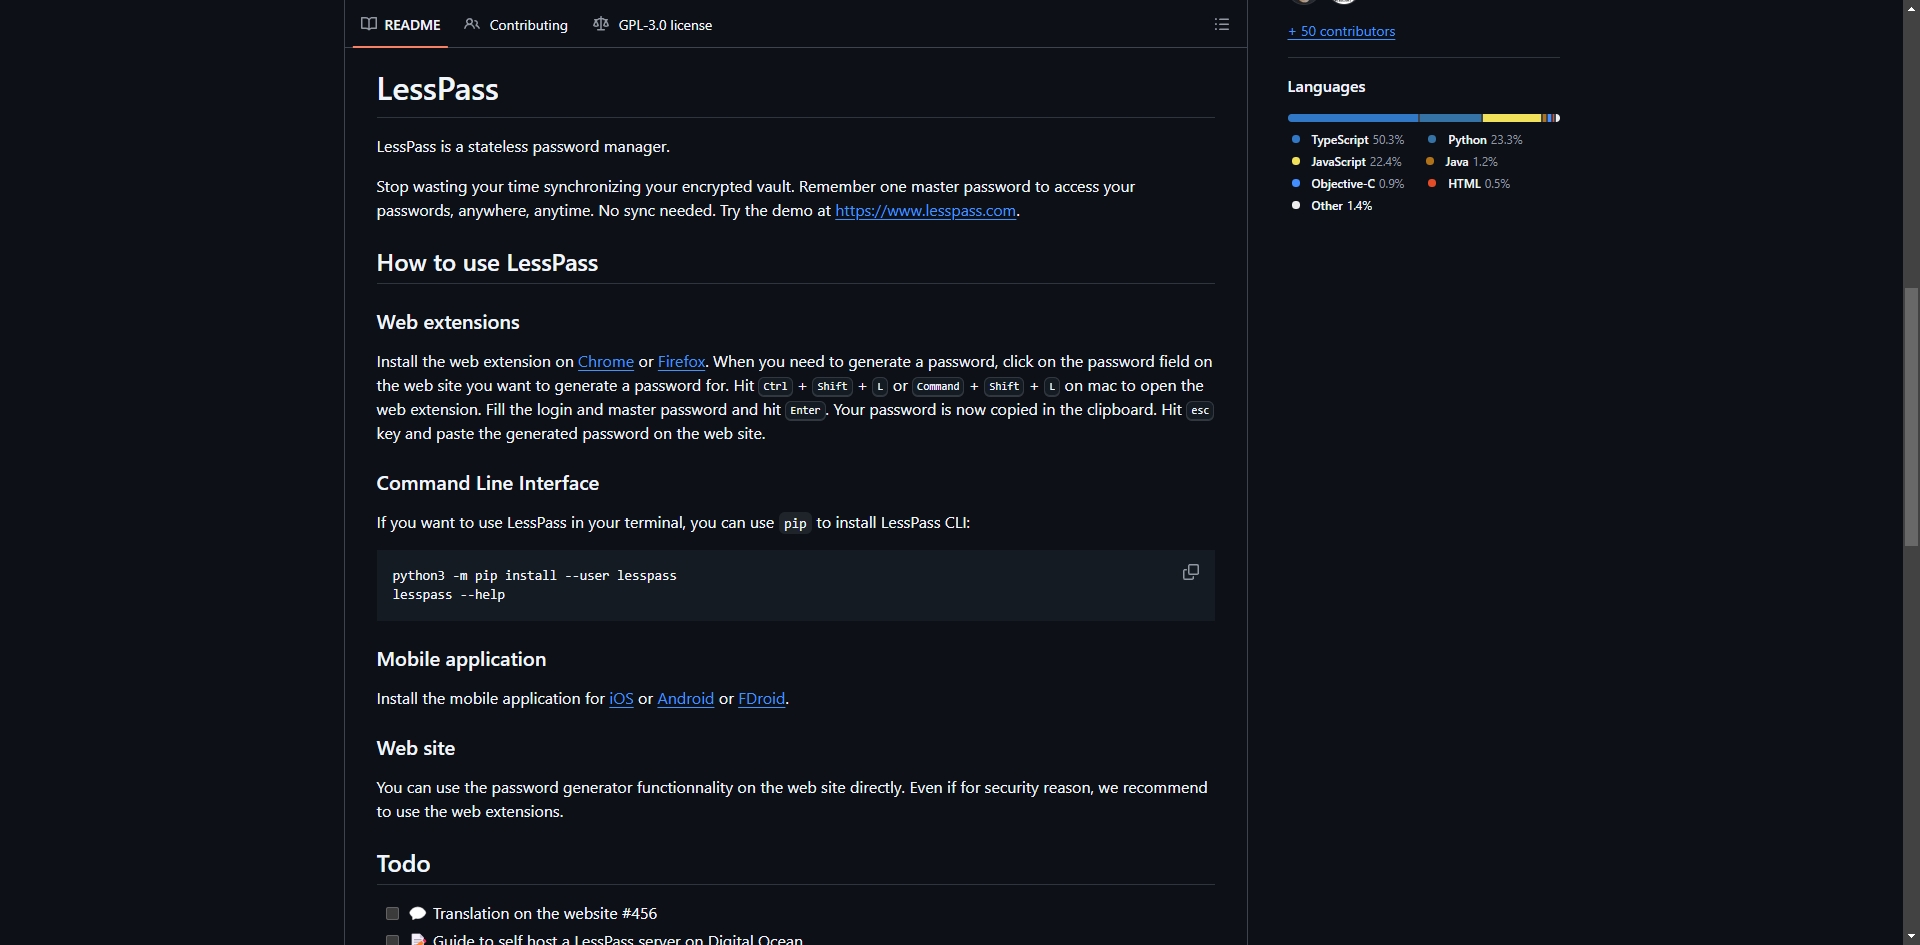Click the scrollbar down arrow
This screenshot has width=1920, height=945.
1911,936
